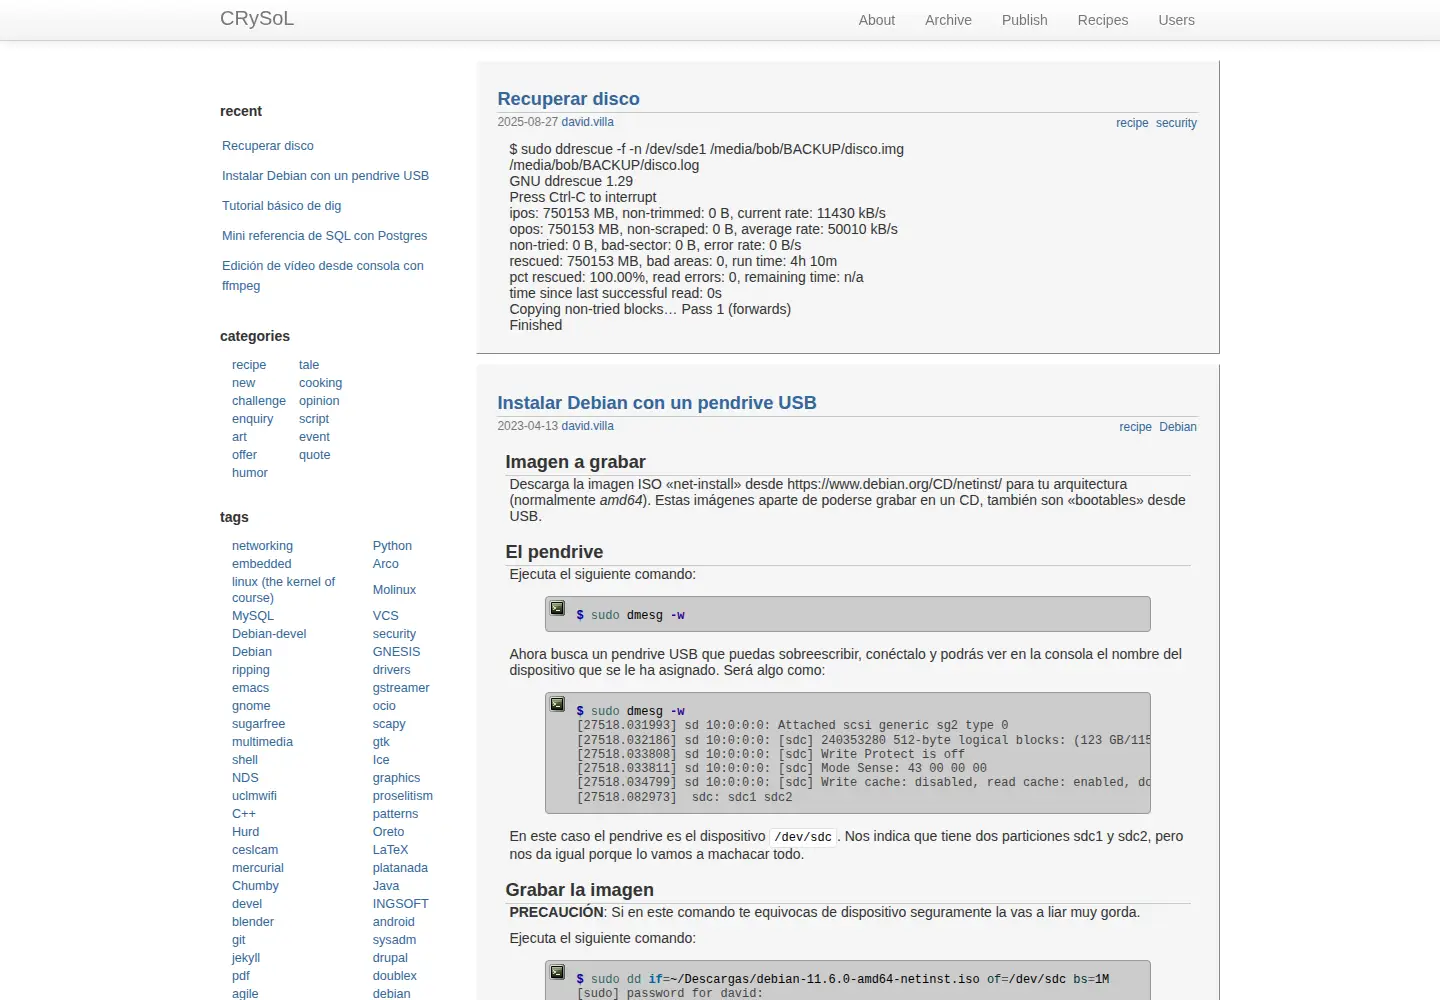Click author david.villa on the 2023-04-13 post
The height and width of the screenshot is (1000, 1440).
[588, 426]
